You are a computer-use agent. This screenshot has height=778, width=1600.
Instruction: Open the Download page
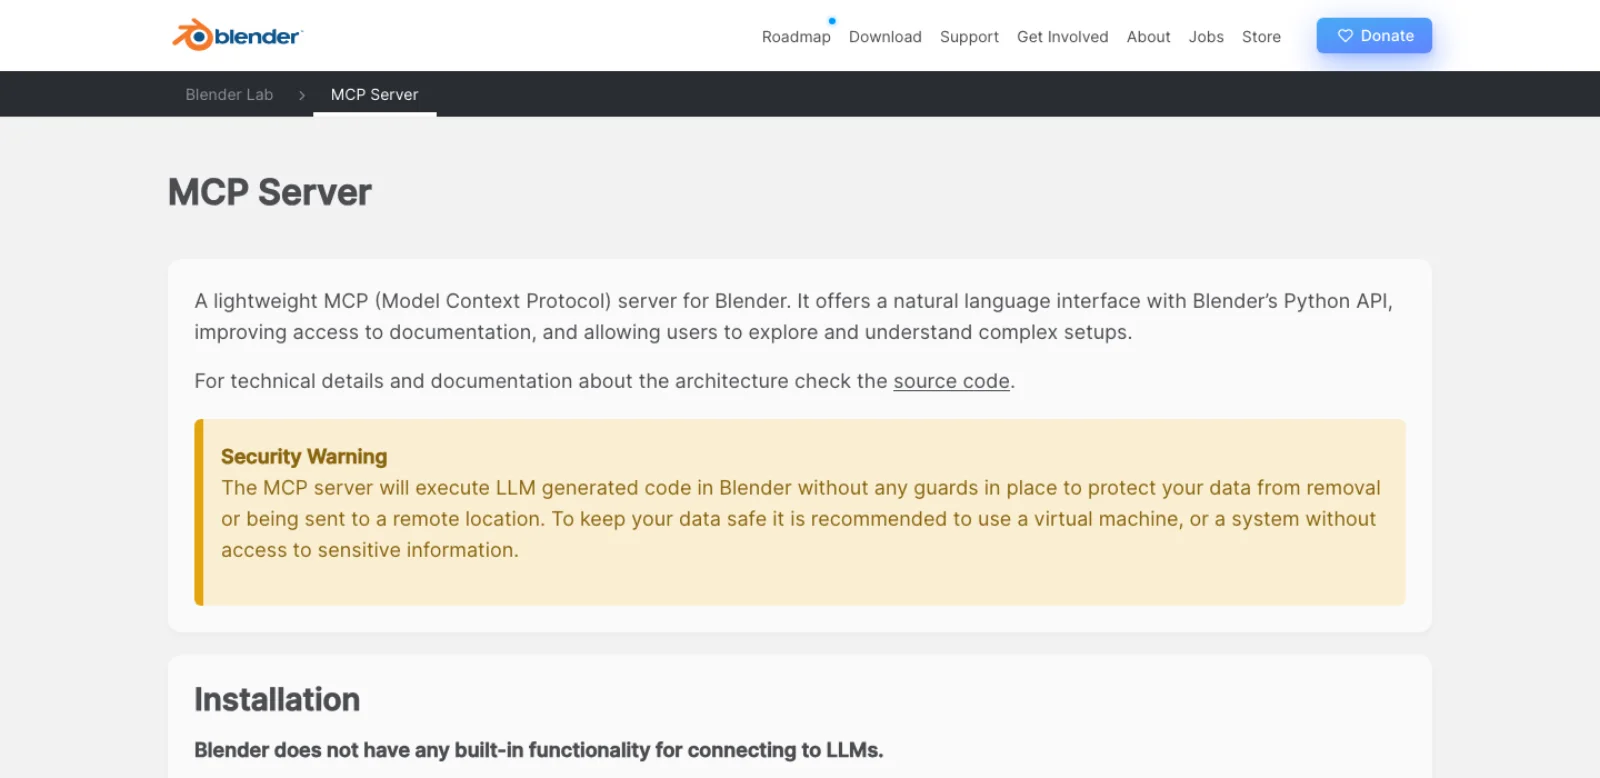(885, 37)
